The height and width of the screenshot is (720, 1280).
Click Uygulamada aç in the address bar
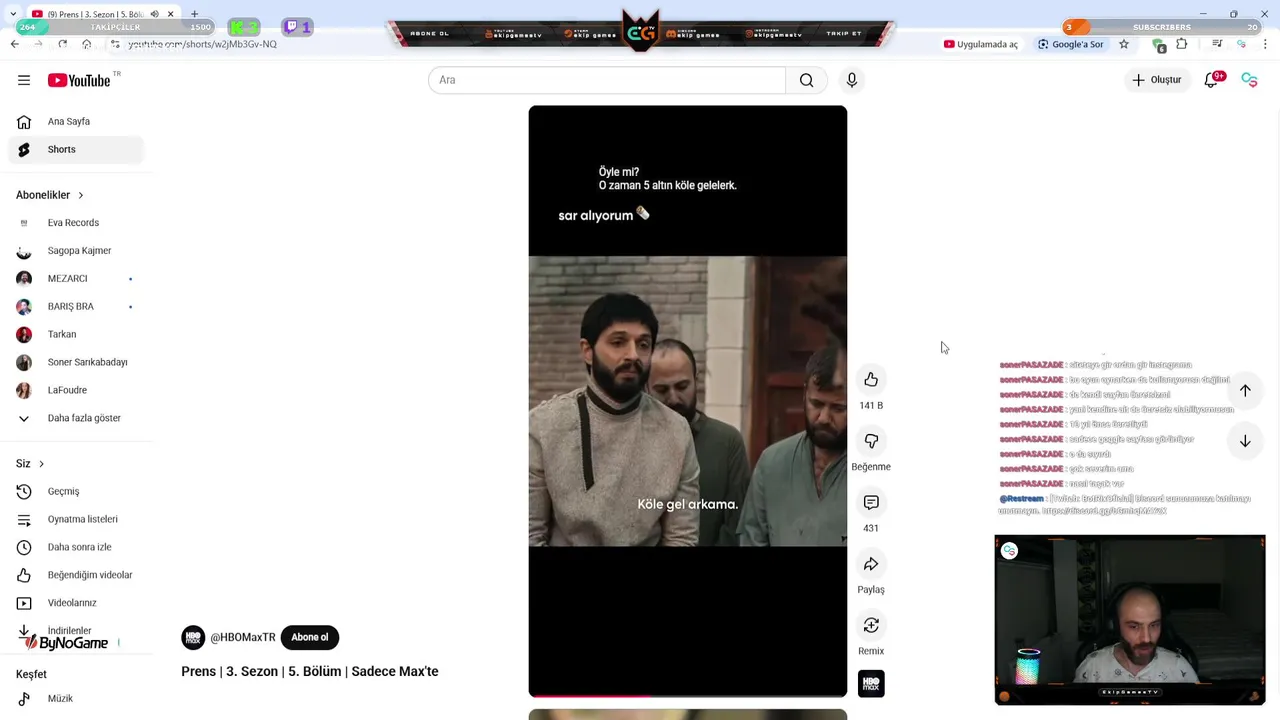click(x=980, y=44)
